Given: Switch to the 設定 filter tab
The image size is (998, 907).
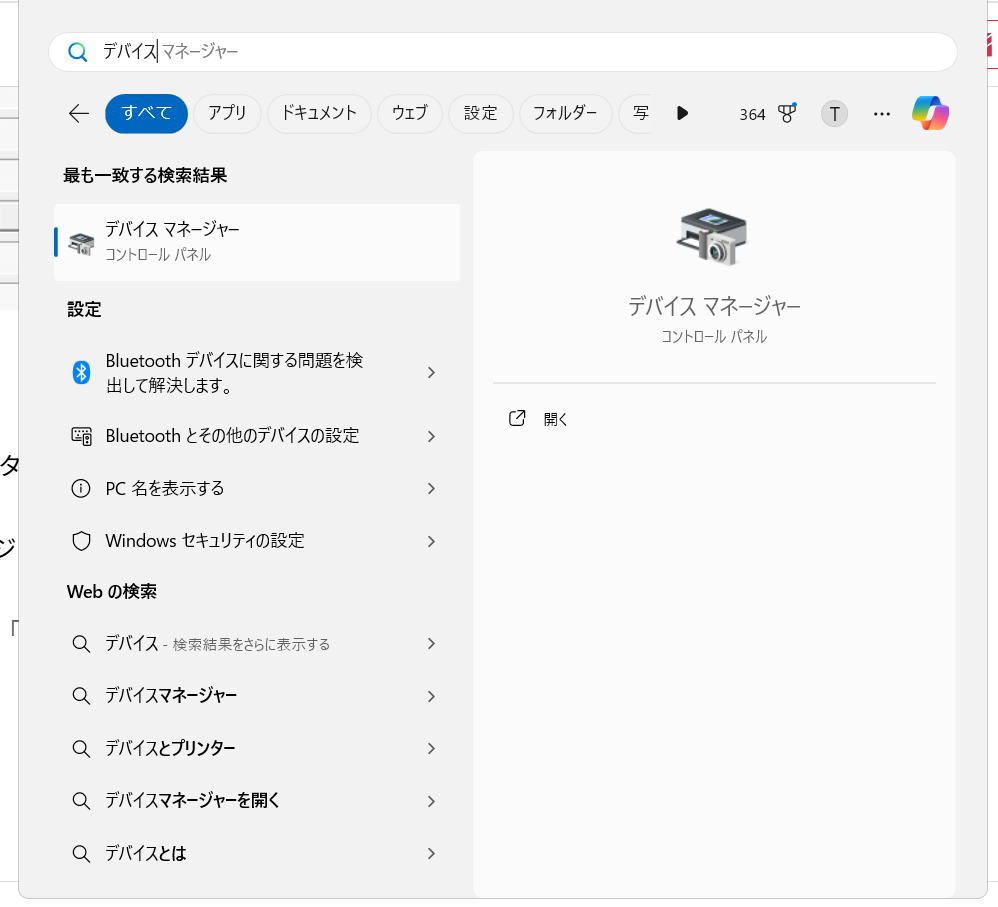Looking at the screenshot, I should coord(481,113).
